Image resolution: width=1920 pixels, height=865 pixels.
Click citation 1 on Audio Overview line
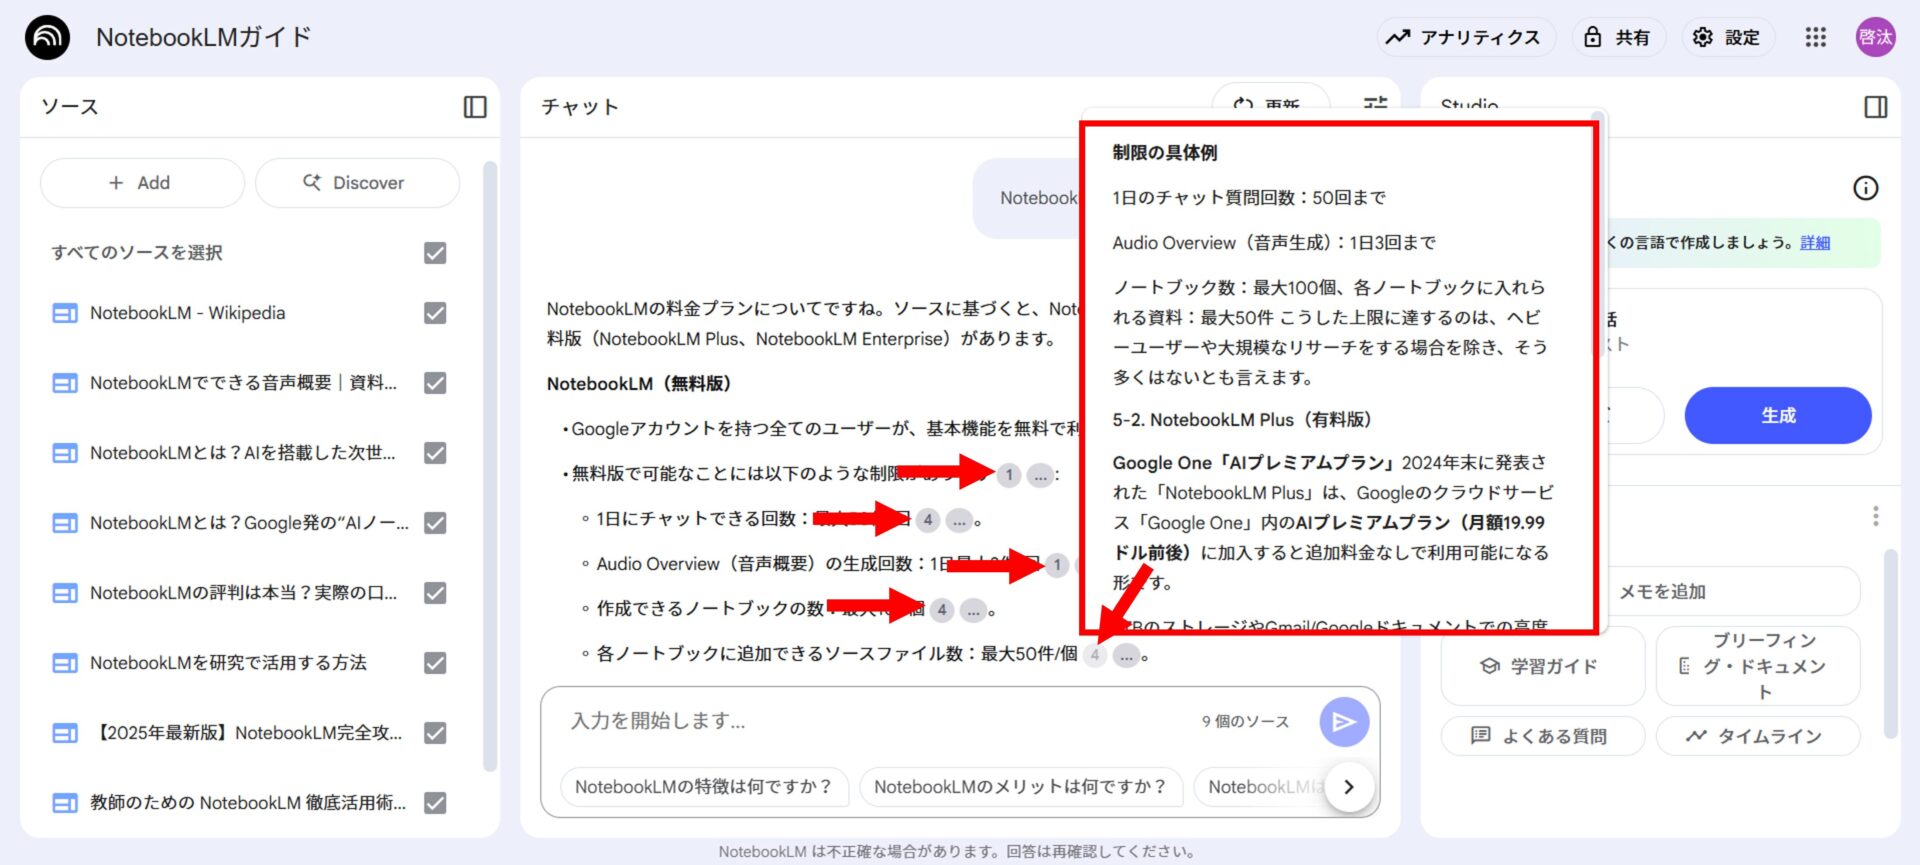pyautogui.click(x=1056, y=565)
